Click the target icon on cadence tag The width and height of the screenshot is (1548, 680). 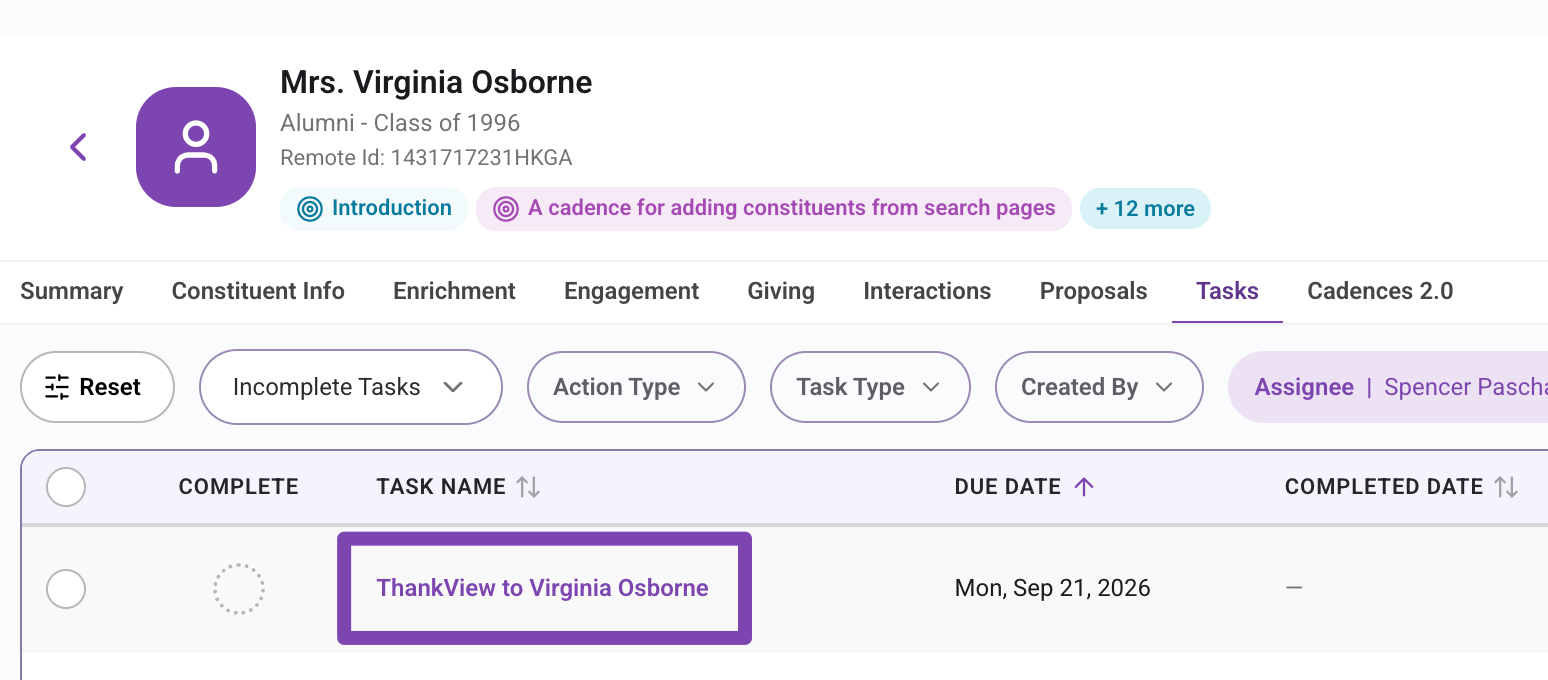click(506, 209)
